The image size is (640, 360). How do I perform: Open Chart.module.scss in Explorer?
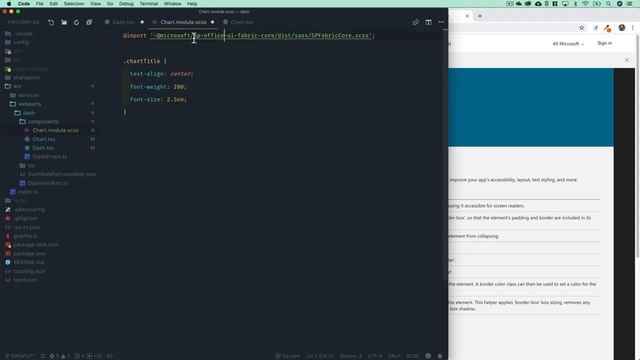(49, 130)
